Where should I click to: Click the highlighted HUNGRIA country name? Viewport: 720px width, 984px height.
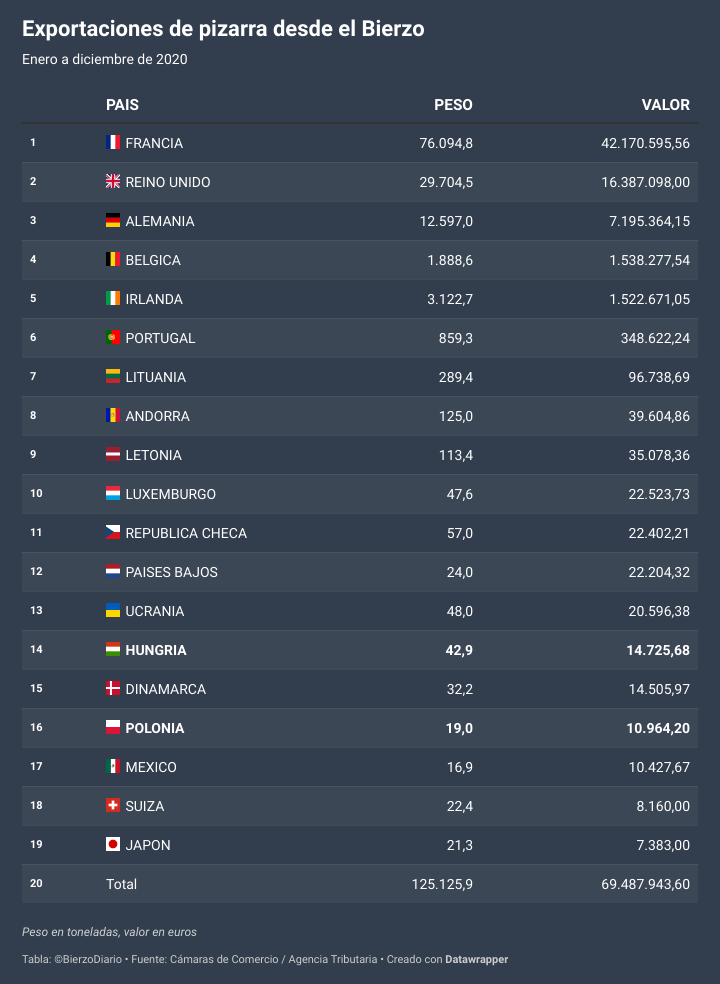[x=156, y=650]
